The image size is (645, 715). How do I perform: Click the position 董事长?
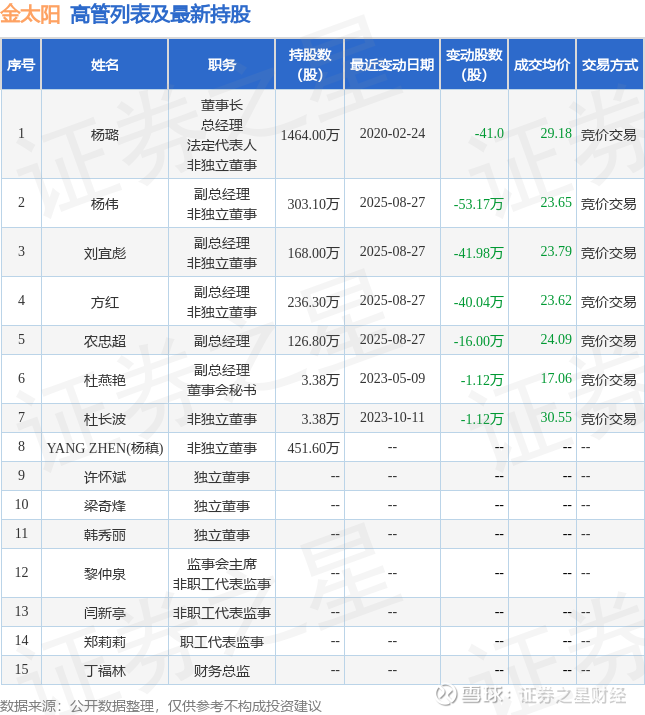(222, 105)
